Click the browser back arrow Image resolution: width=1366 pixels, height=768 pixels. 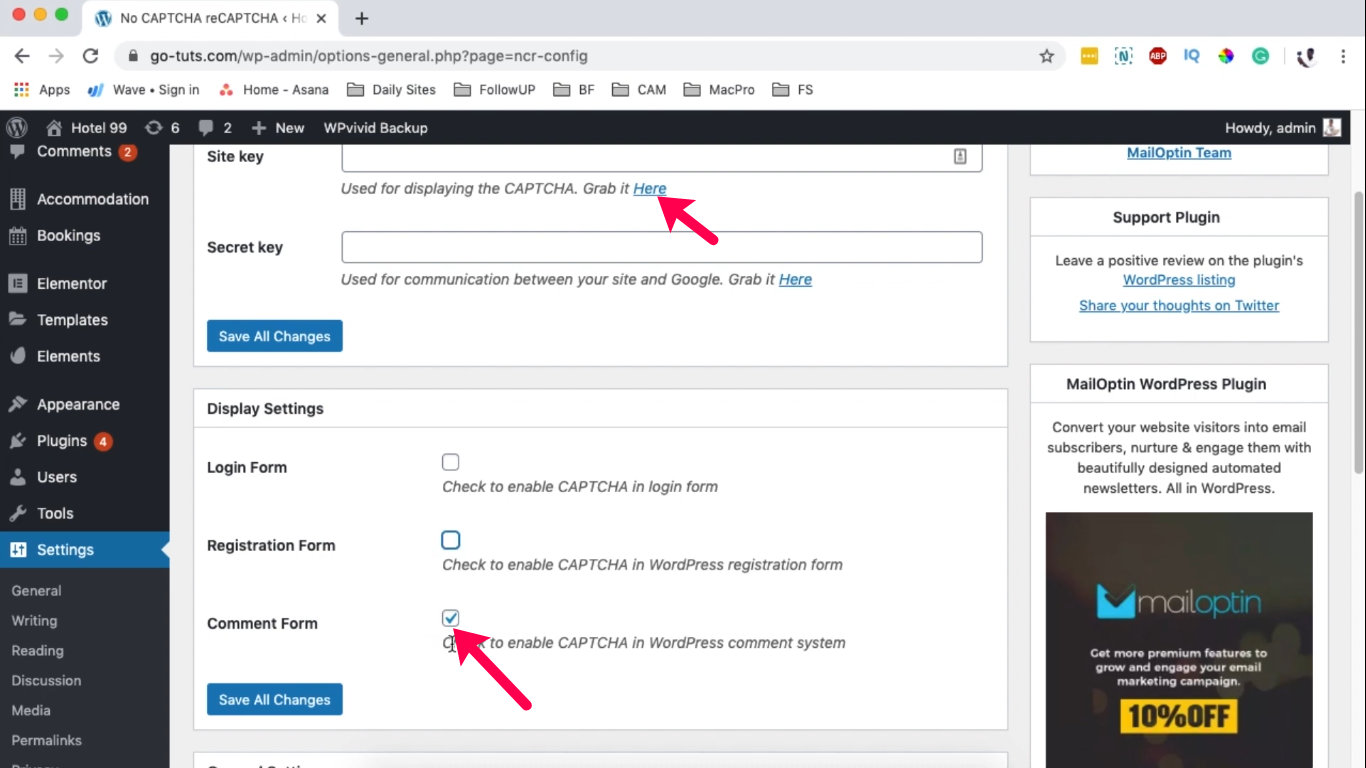22,56
